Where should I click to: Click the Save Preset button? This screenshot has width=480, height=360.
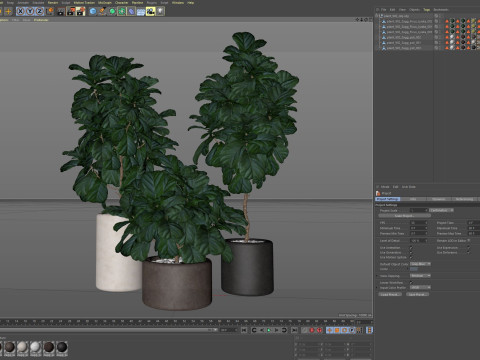pyautogui.click(x=417, y=294)
